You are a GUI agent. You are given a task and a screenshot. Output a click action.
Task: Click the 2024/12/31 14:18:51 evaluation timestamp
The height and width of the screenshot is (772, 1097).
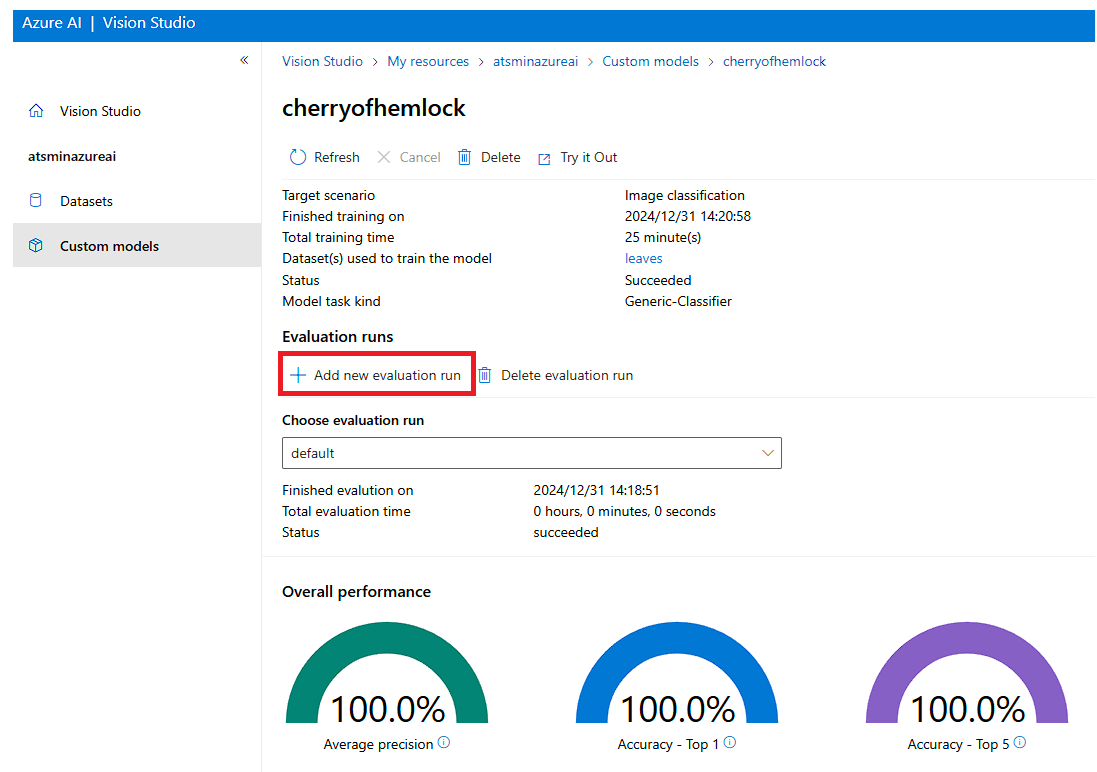pos(596,490)
